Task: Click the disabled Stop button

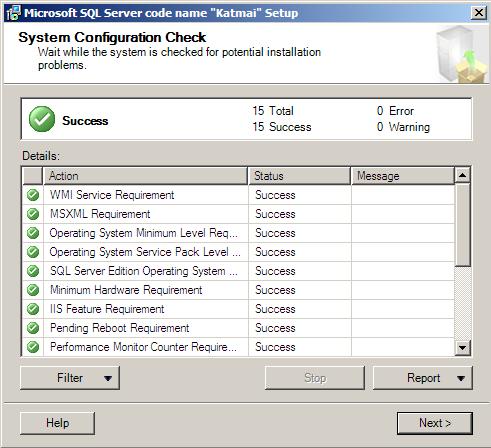Action: point(315,378)
